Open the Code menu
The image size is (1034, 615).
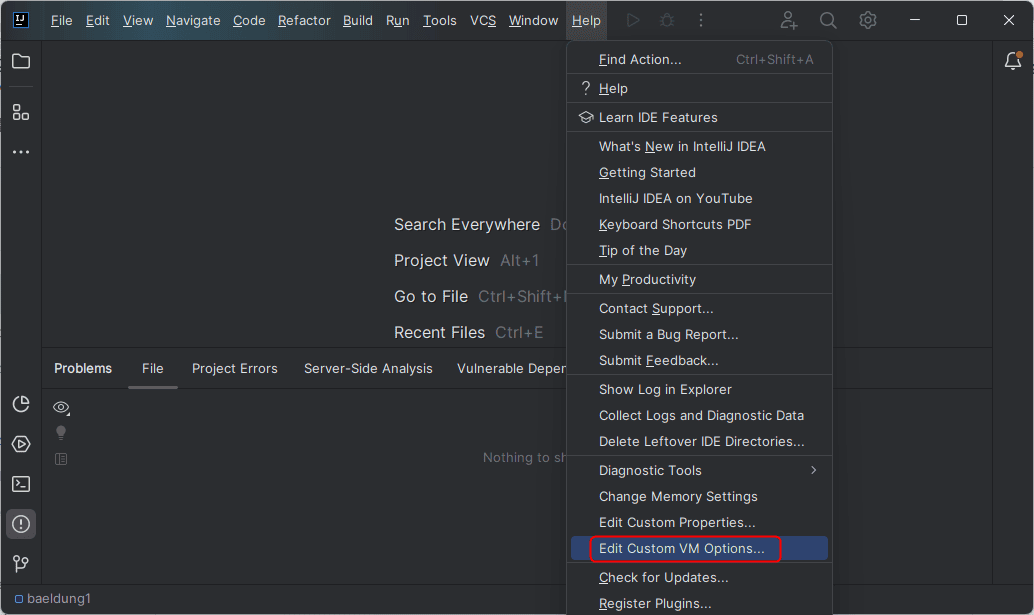pos(249,20)
